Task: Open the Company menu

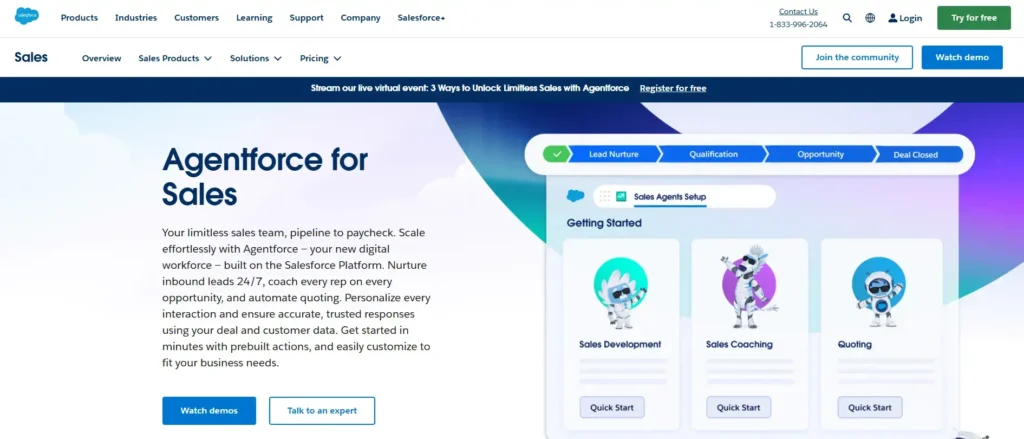Action: [360, 18]
